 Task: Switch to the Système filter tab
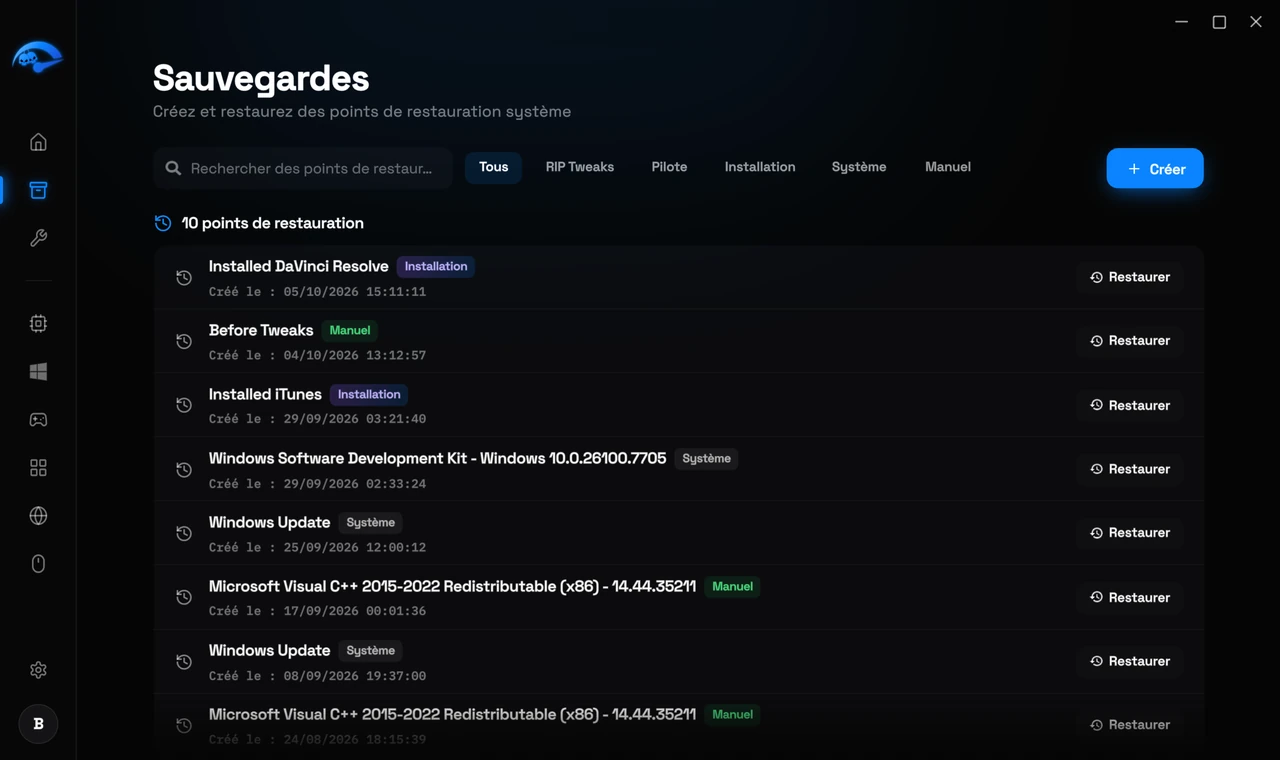[x=859, y=167]
